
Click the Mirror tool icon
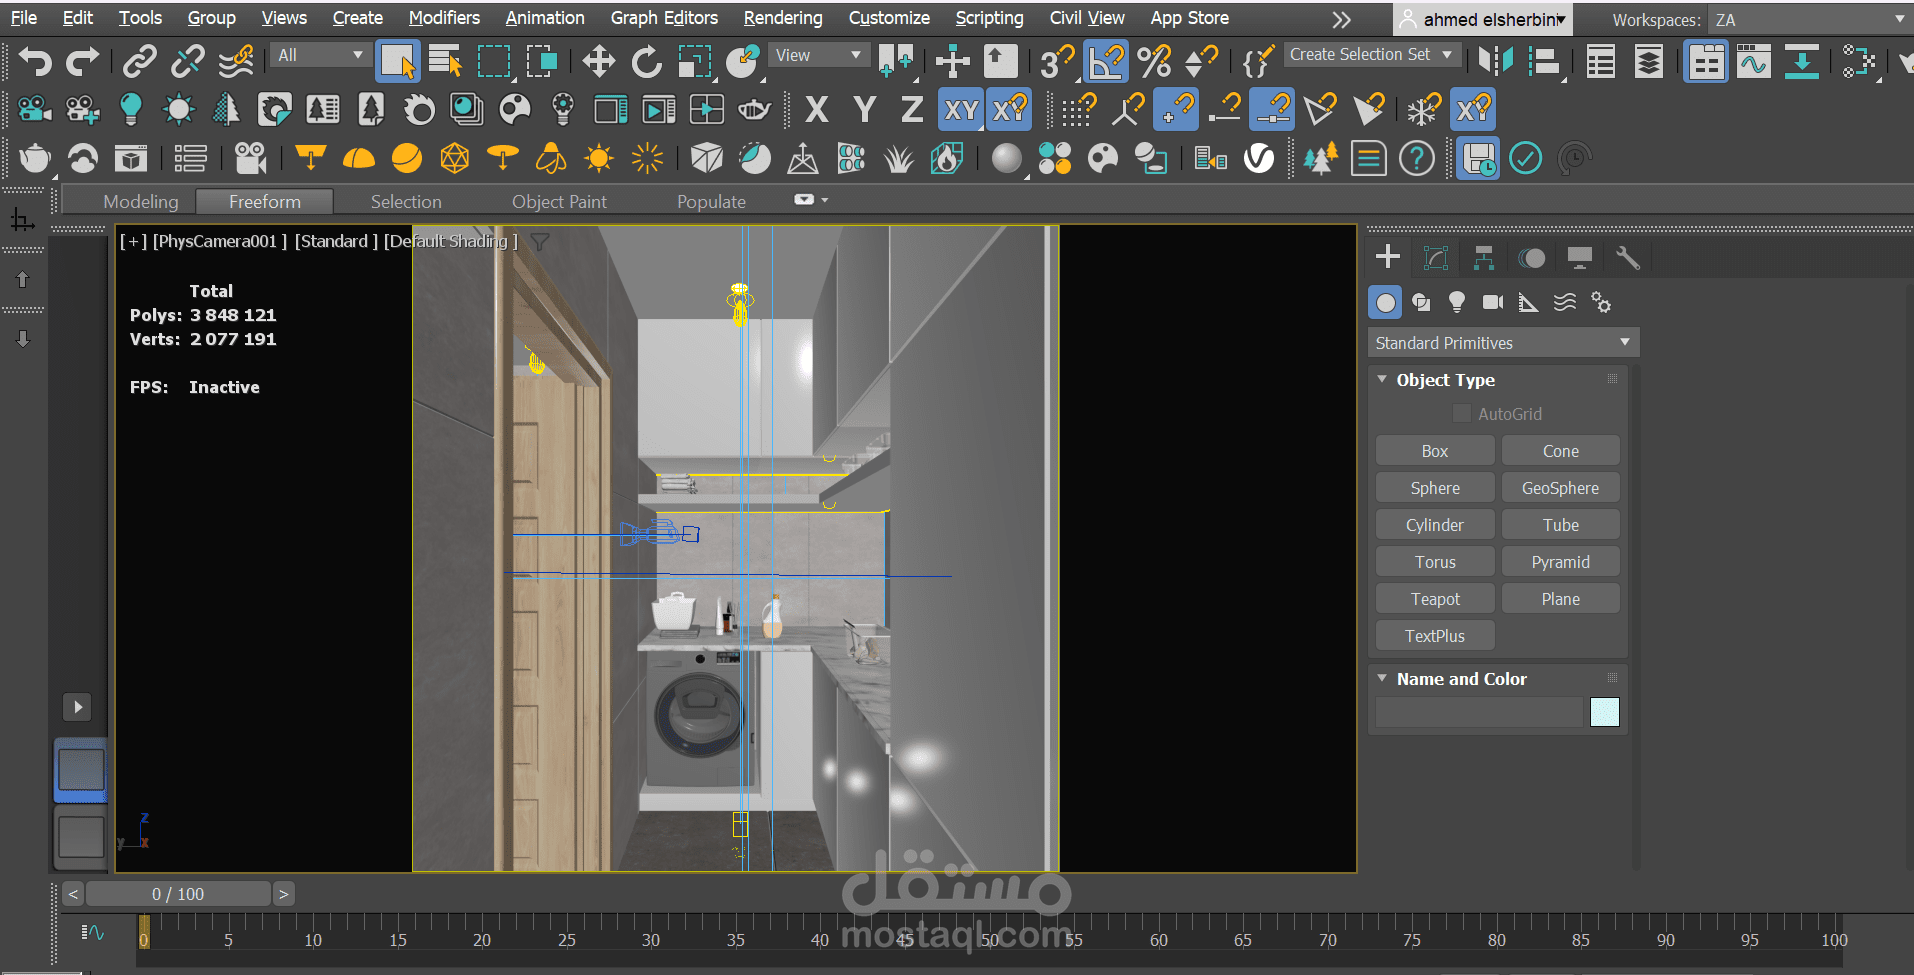pyautogui.click(x=1495, y=62)
